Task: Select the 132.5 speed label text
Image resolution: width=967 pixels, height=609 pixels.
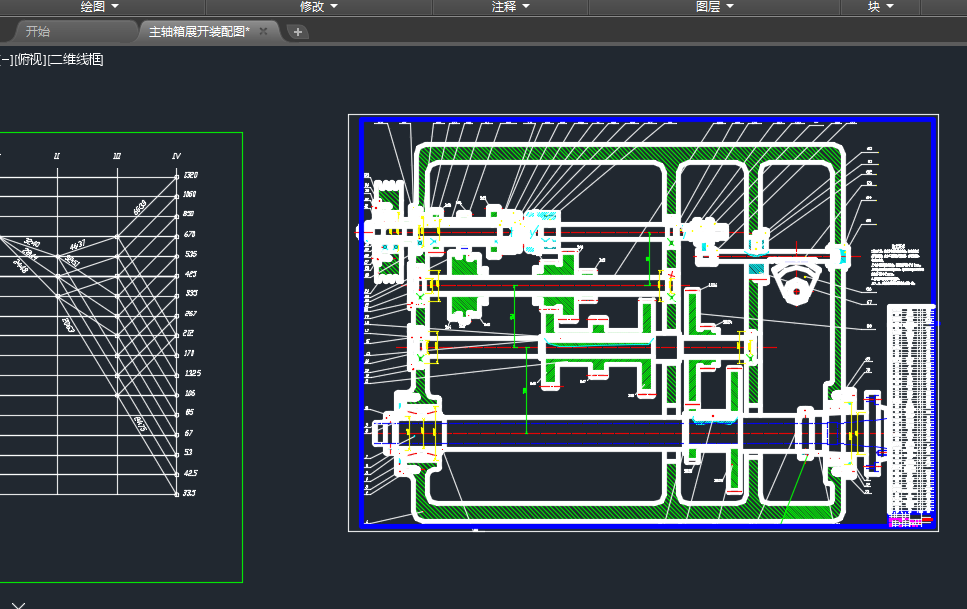Action: point(192,373)
